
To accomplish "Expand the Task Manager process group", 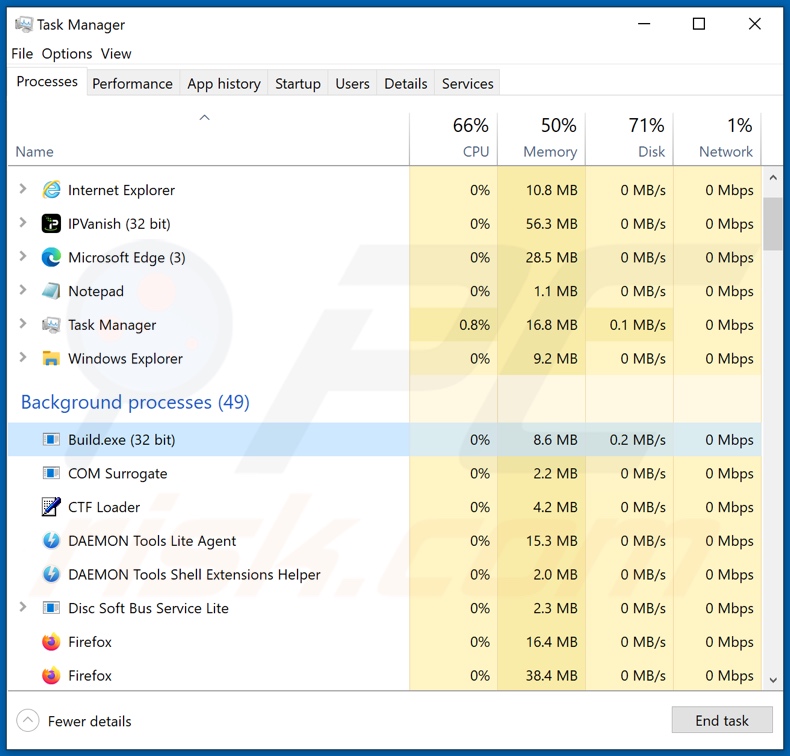I will pos(23,324).
